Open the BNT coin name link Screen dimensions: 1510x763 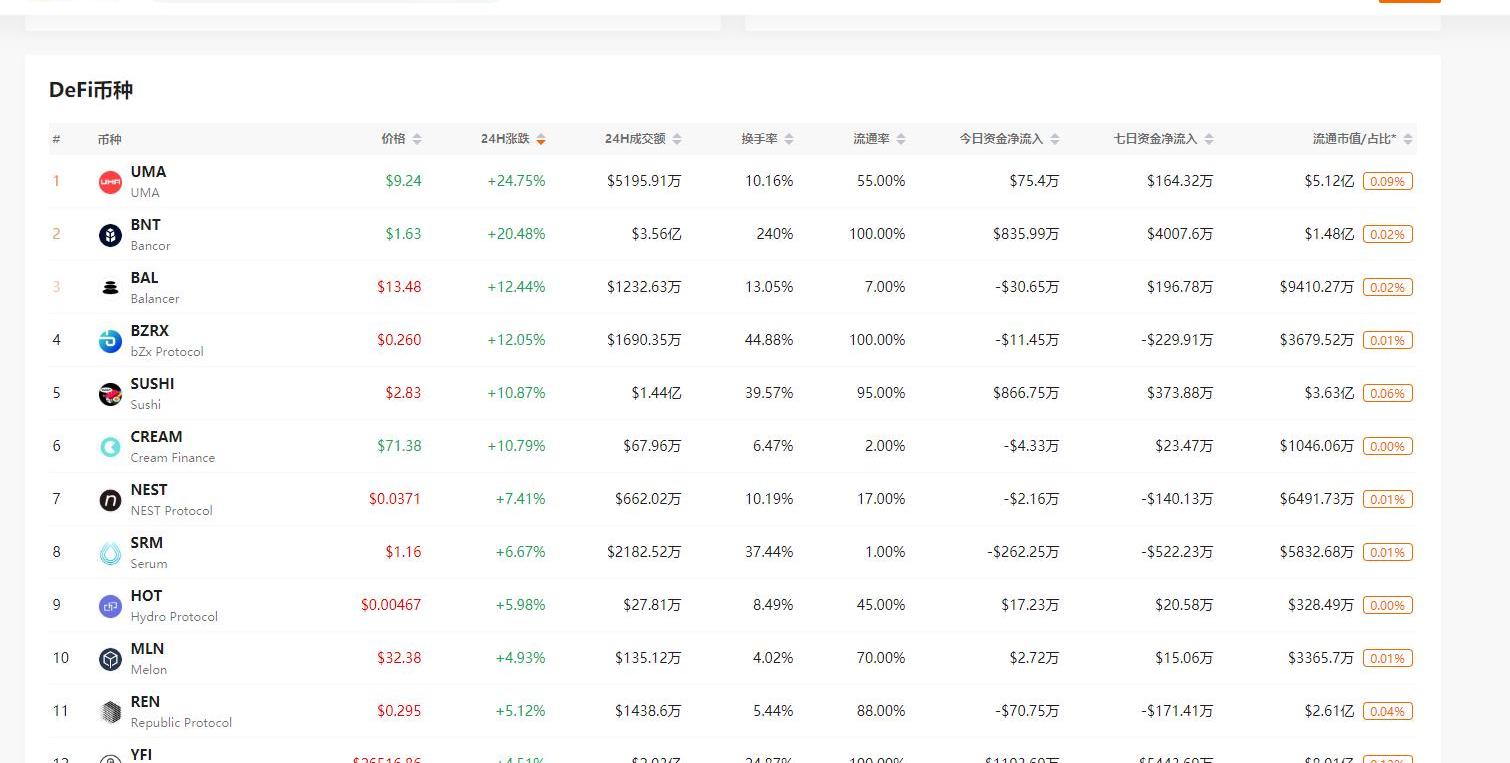(145, 225)
